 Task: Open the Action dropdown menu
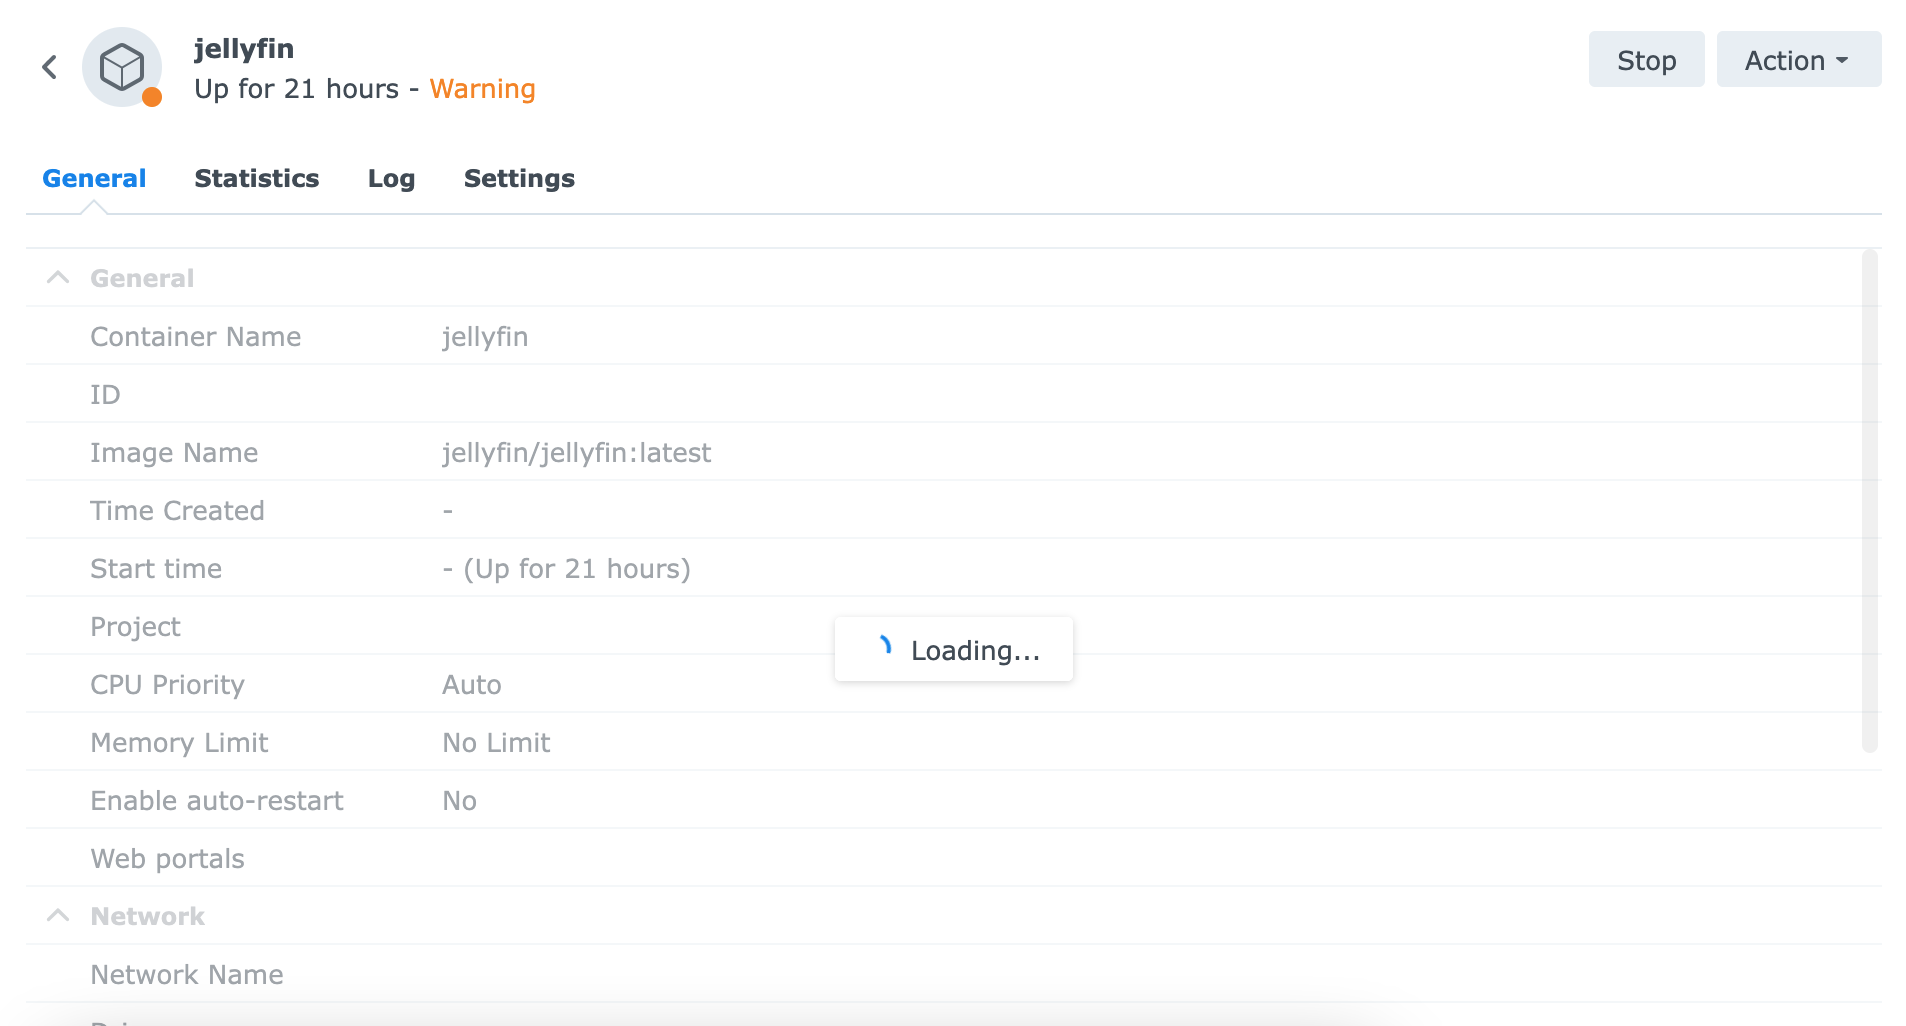pyautogui.click(x=1798, y=60)
